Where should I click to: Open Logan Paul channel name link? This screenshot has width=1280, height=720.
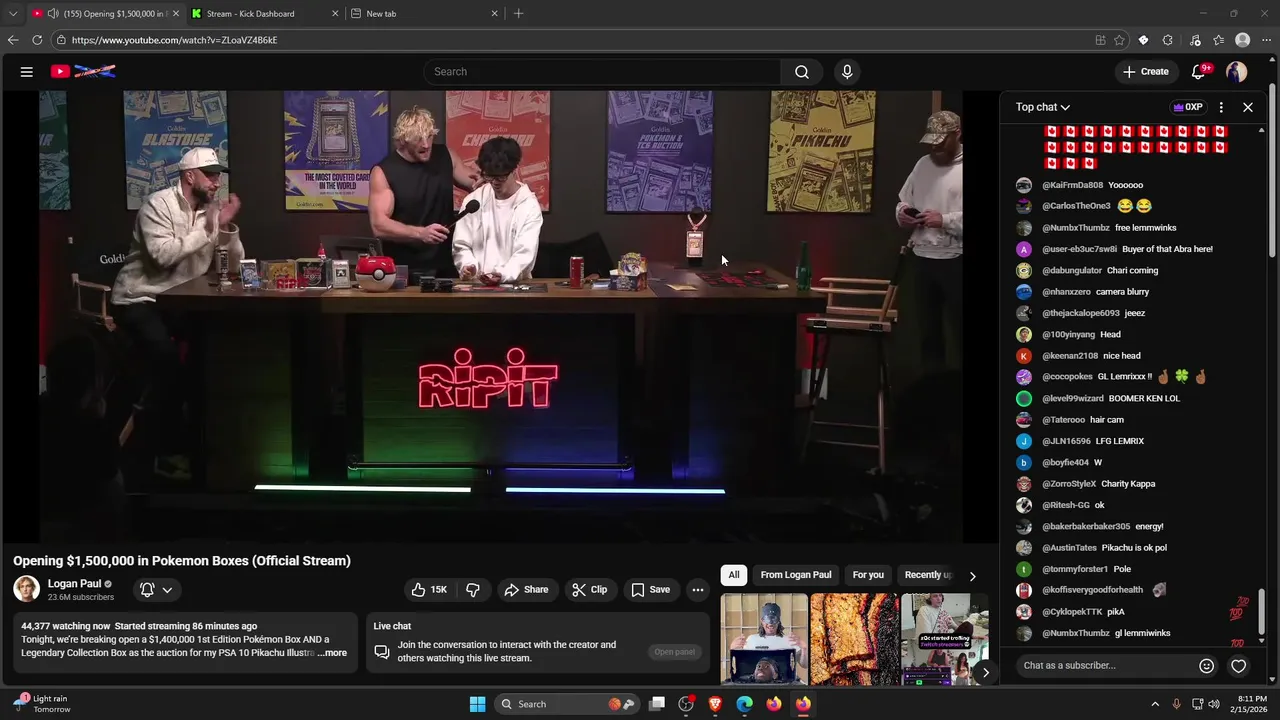74,584
